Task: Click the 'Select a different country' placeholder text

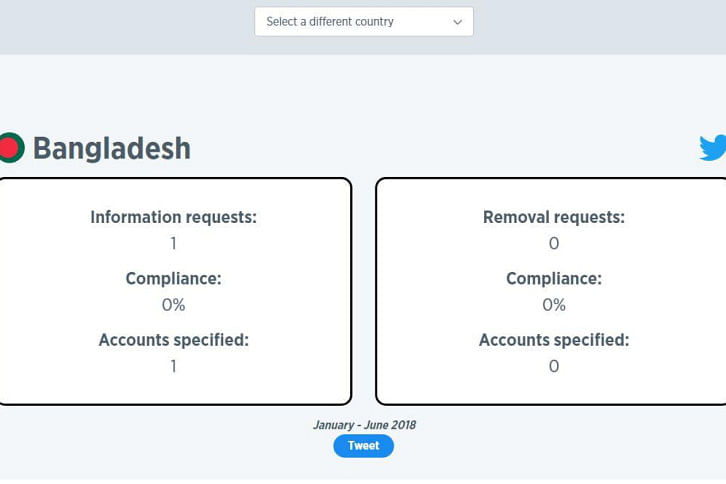Action: [x=330, y=21]
